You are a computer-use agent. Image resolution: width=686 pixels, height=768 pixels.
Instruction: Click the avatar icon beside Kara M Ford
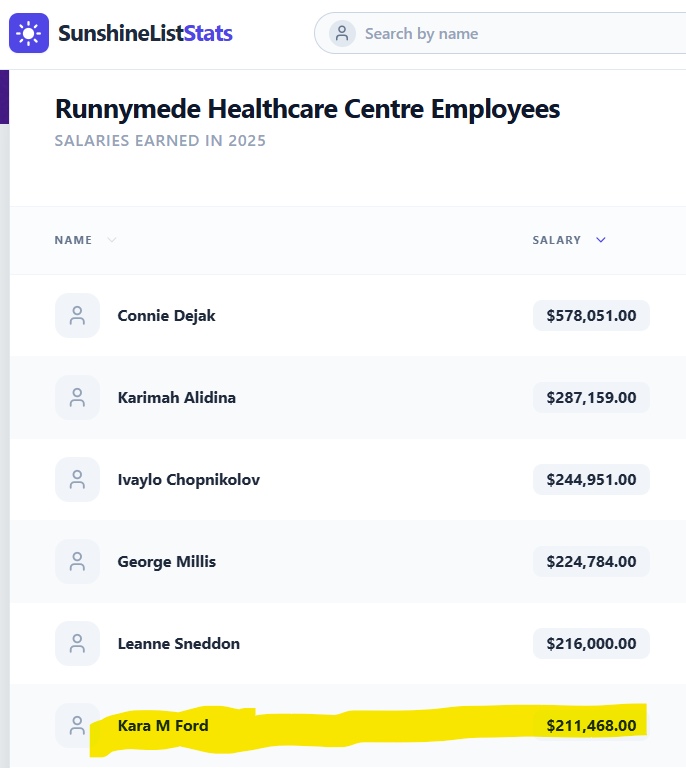[x=77, y=725]
